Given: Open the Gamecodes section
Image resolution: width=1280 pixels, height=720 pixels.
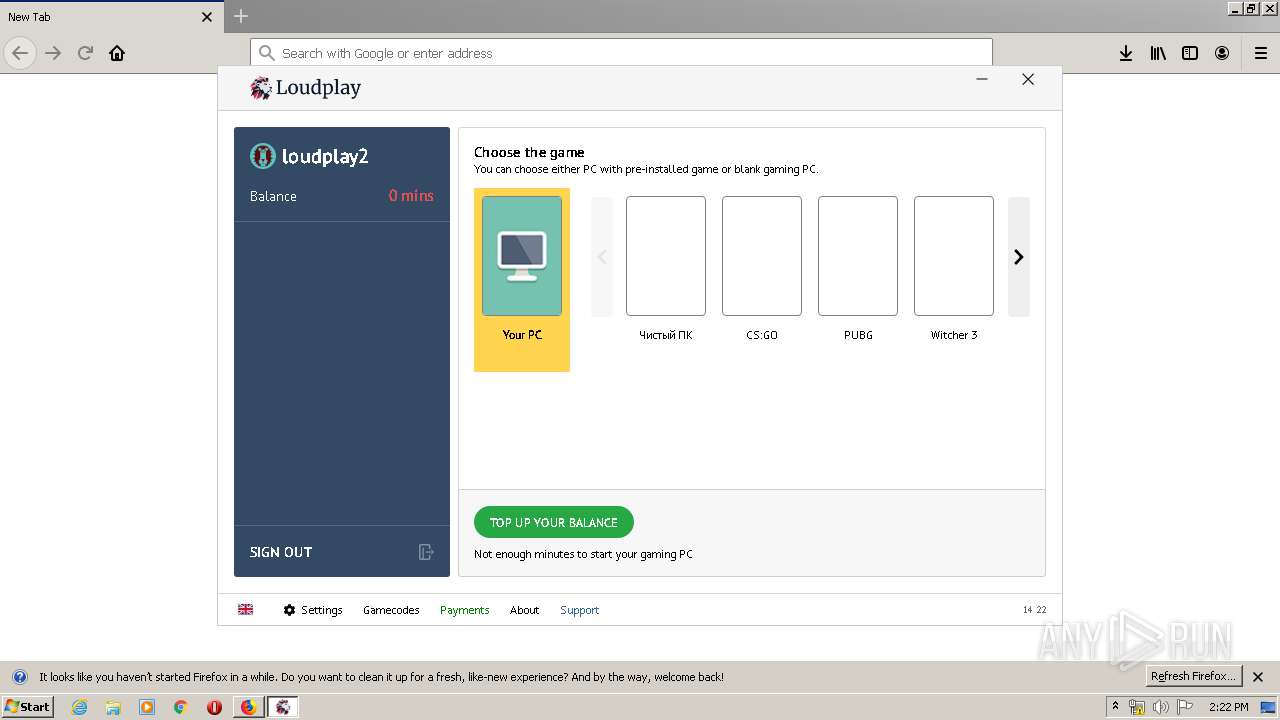Looking at the screenshot, I should (x=391, y=610).
